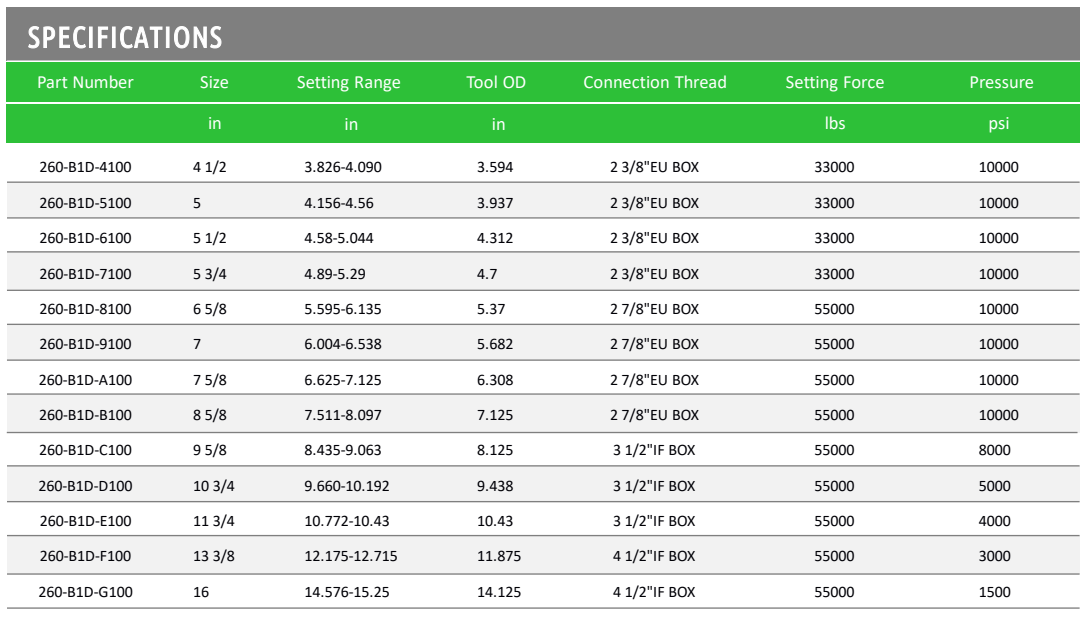Select setting range 4.156-4.56

click(339, 203)
